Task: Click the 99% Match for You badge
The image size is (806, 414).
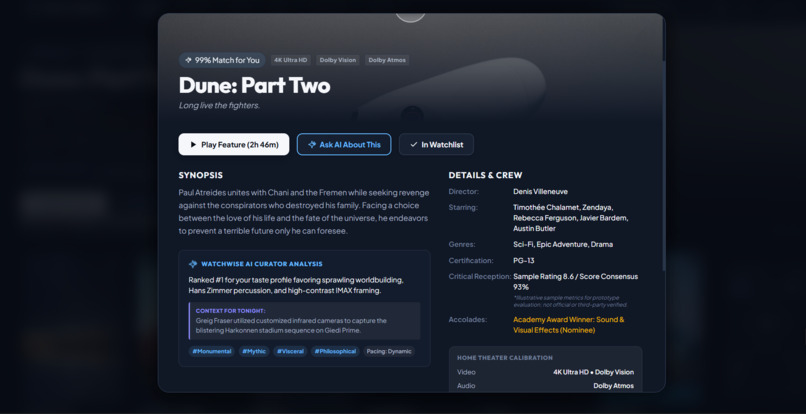Action: point(222,60)
